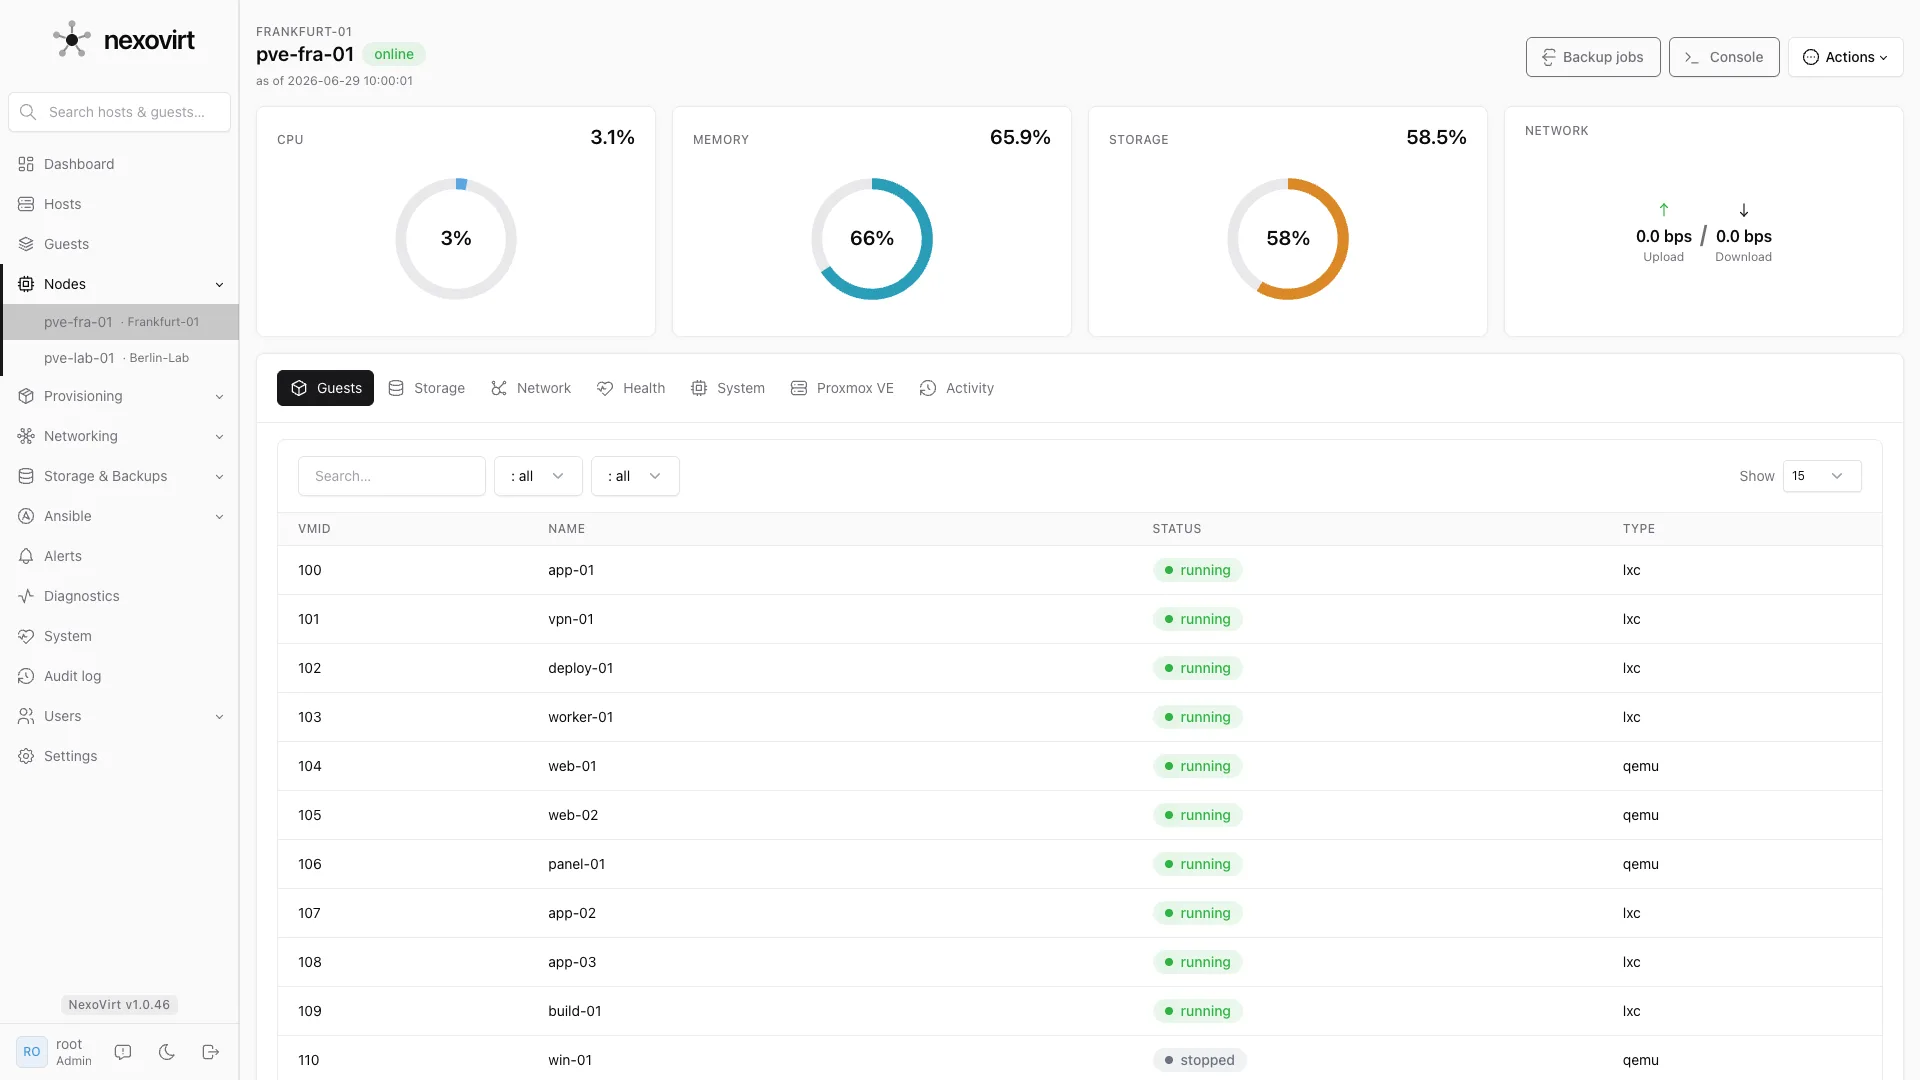Click the Storage 58% usage ring

tap(1288, 239)
